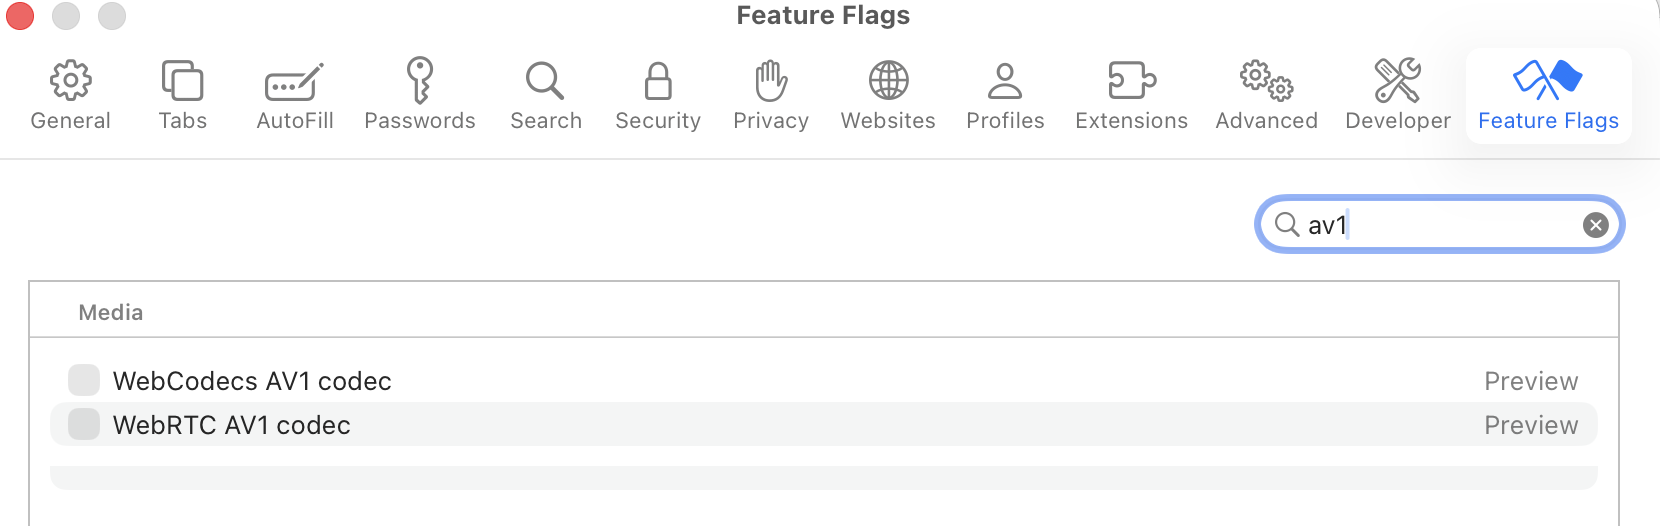This screenshot has height=526, width=1660.
Task: Close the Feature Flags window
Action: point(20,16)
